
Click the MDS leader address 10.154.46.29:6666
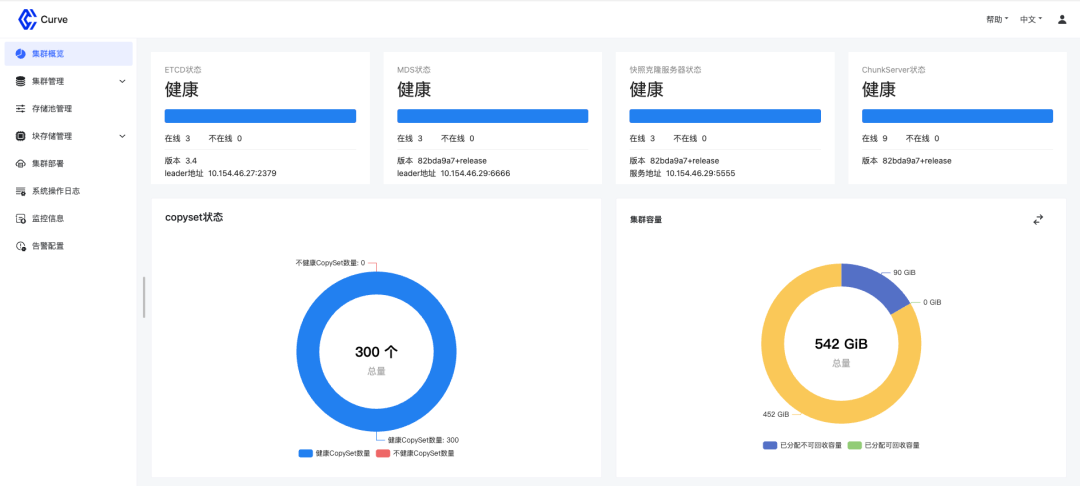[x=475, y=173]
